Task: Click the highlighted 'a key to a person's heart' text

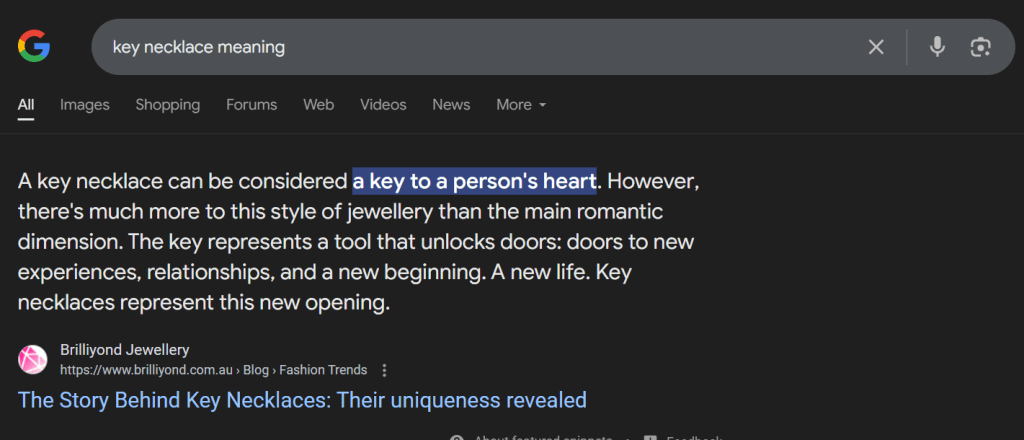Action: (474, 182)
